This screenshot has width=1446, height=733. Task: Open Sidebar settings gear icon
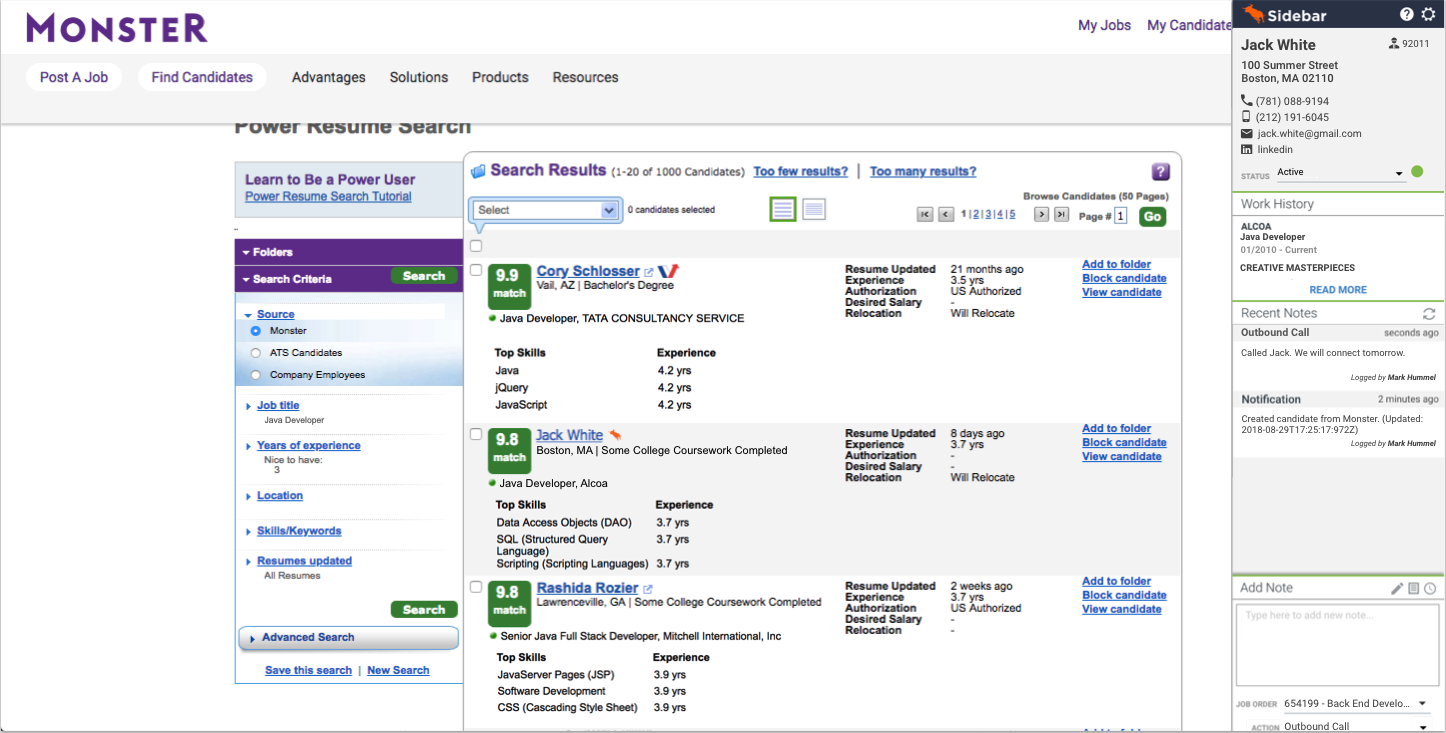click(x=1427, y=15)
